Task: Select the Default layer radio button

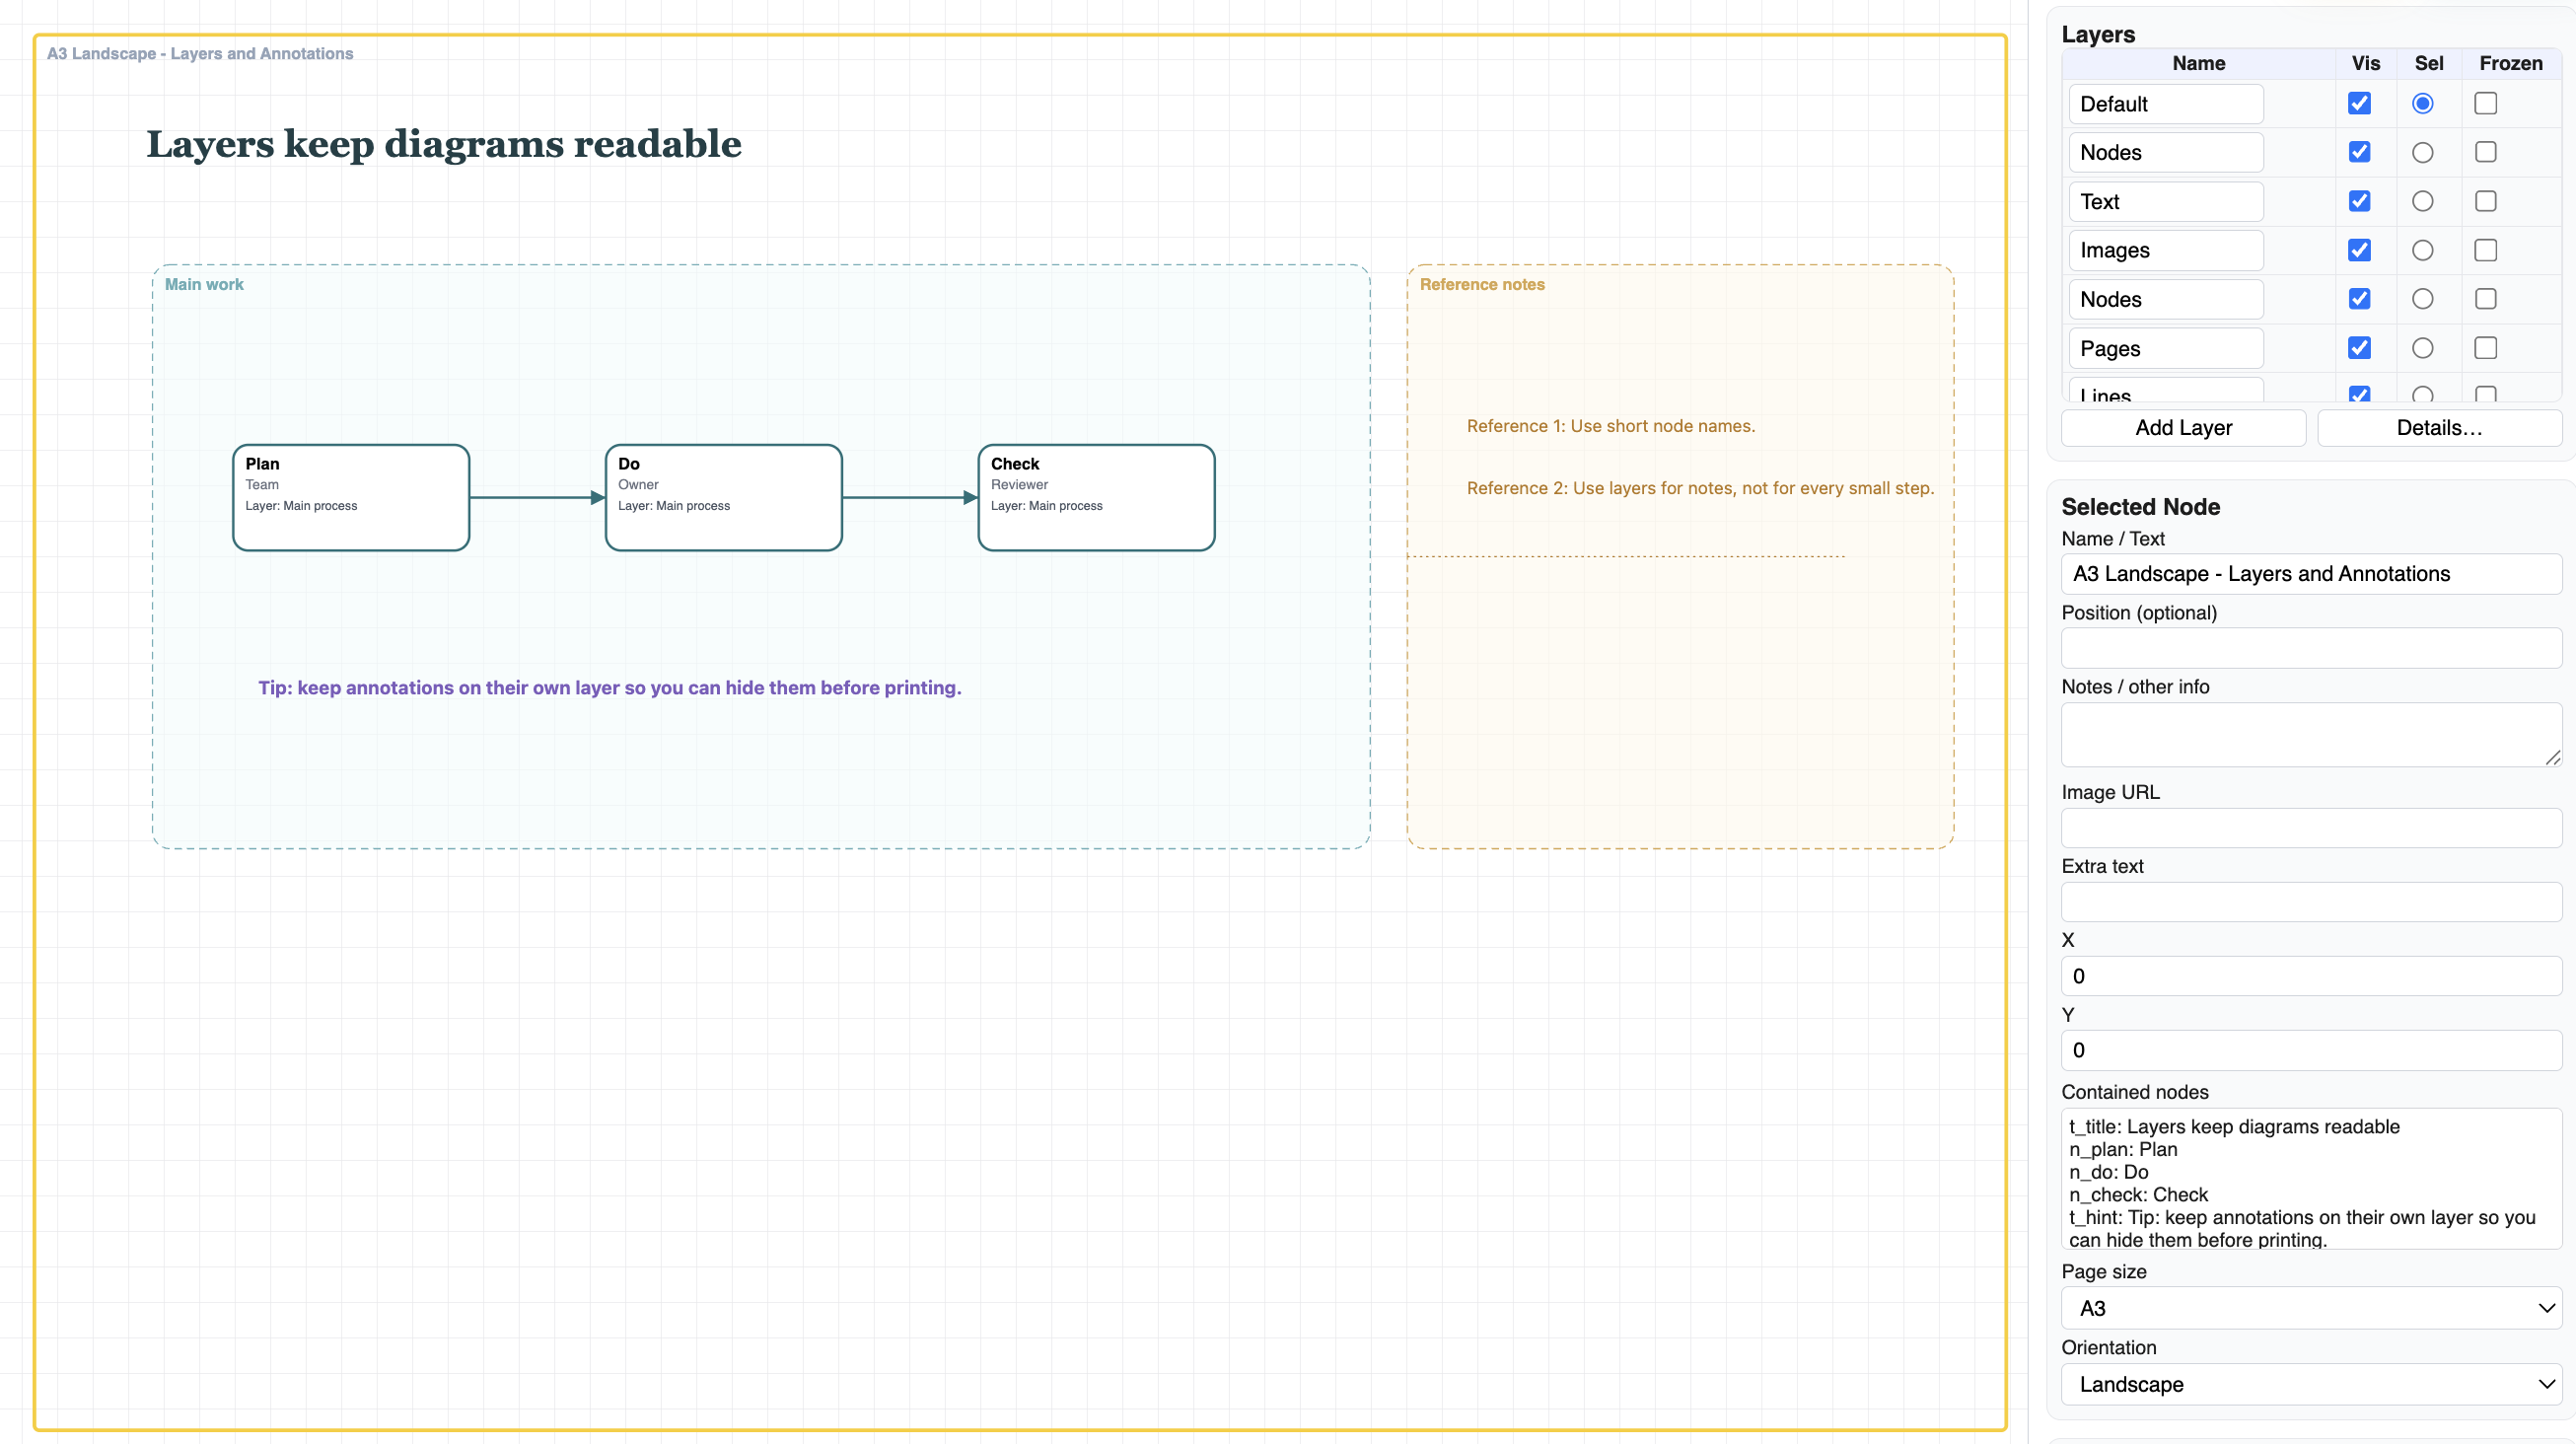Action: tap(2422, 103)
